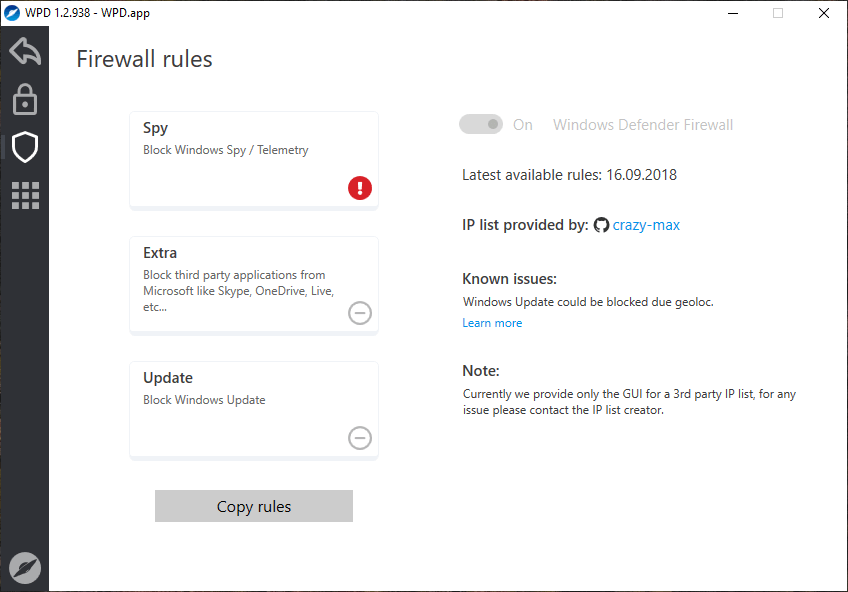Open the Apps grid section
The height and width of the screenshot is (592, 848).
[25, 195]
